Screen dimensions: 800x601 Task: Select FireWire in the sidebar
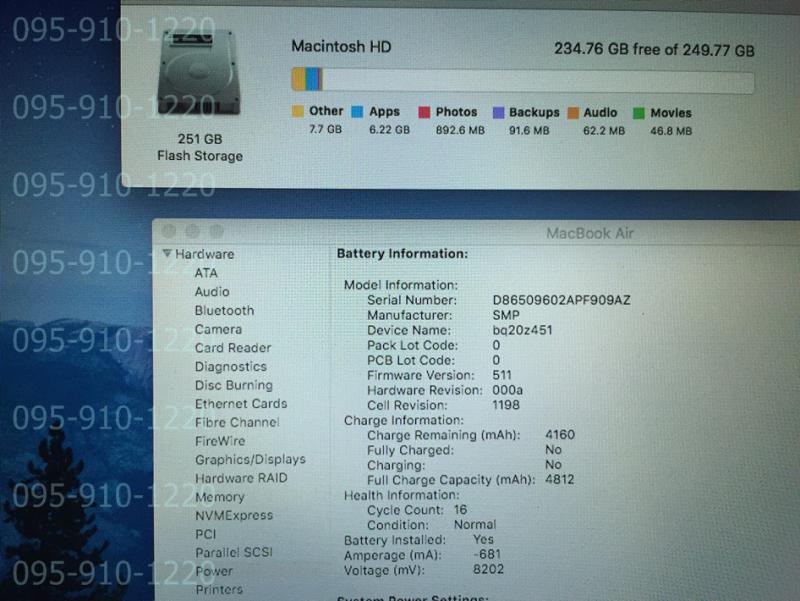[220, 441]
